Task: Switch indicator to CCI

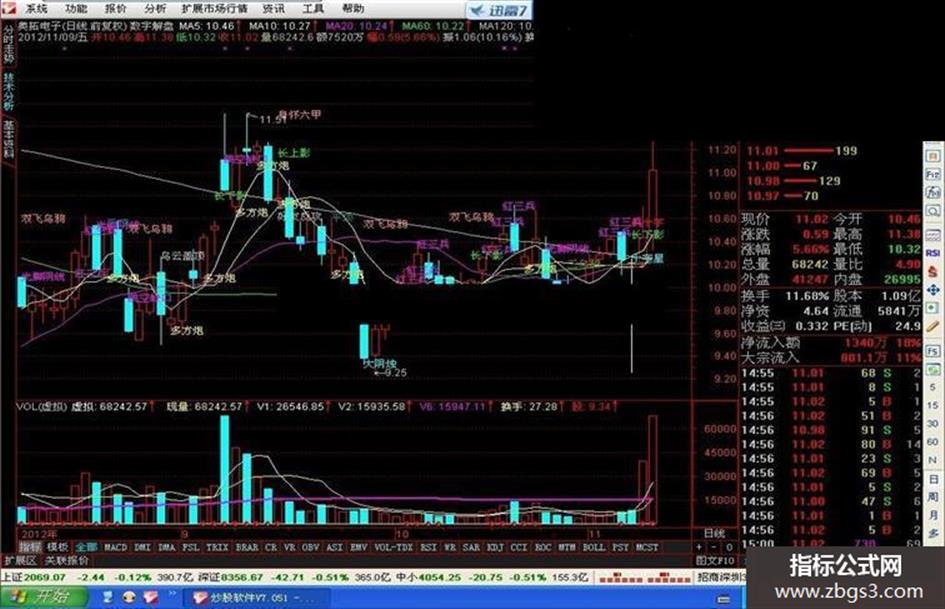Action: (x=518, y=547)
